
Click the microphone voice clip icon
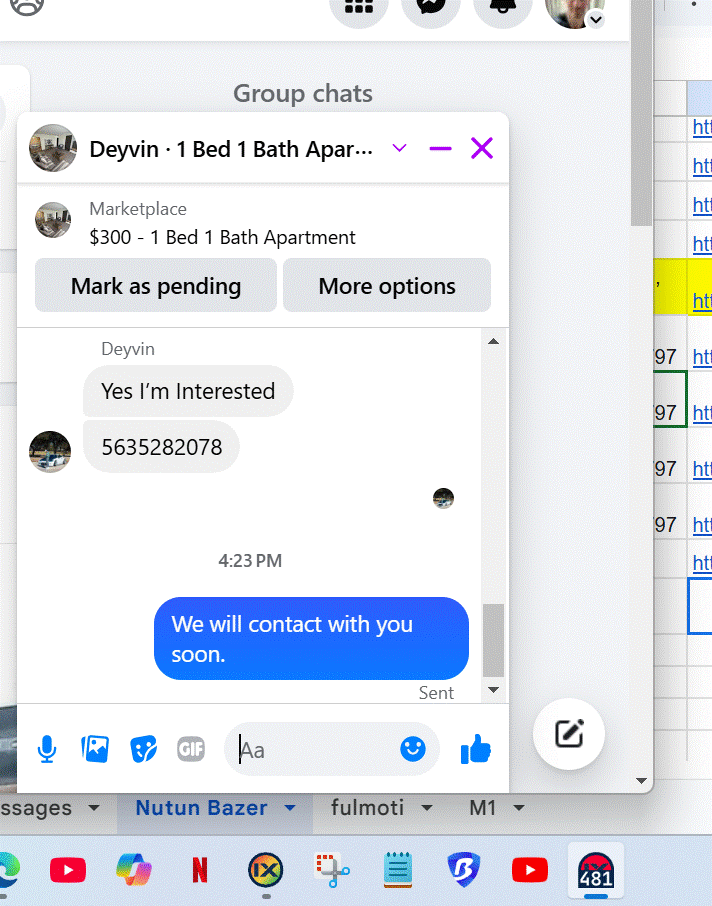47,749
